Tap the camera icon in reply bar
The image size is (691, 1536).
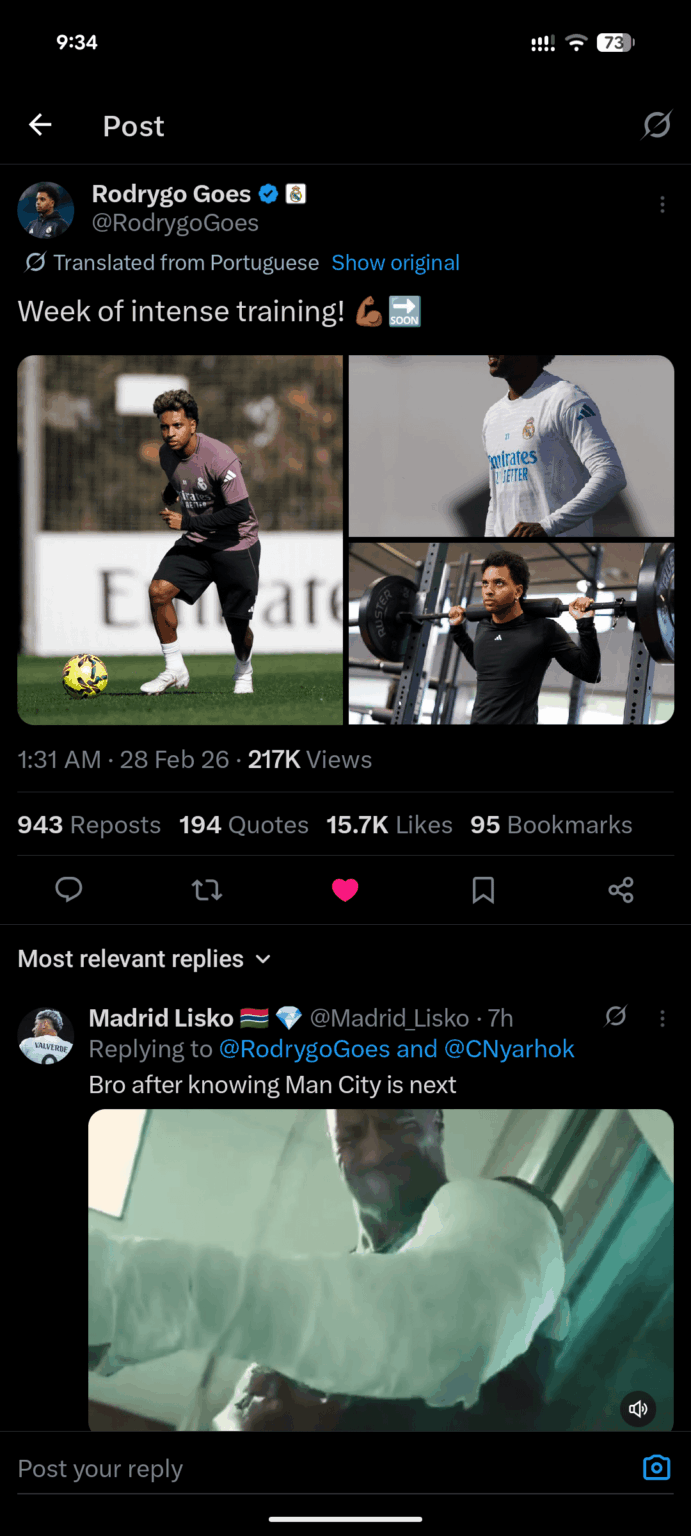point(656,1467)
